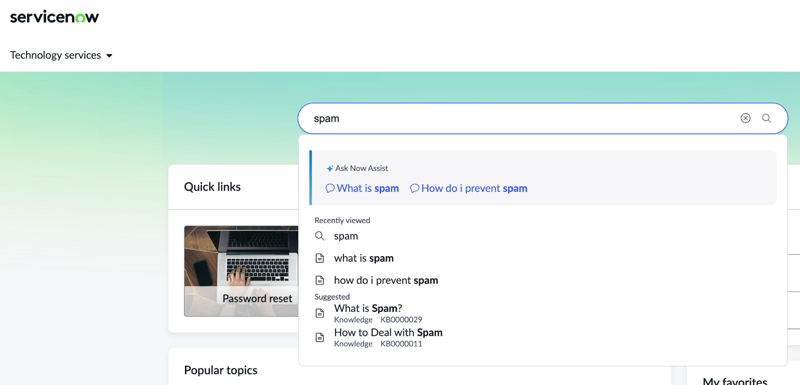Click chat bubble icon before "How do i prevent spam"
Screen dimensions: 800x385
414,188
